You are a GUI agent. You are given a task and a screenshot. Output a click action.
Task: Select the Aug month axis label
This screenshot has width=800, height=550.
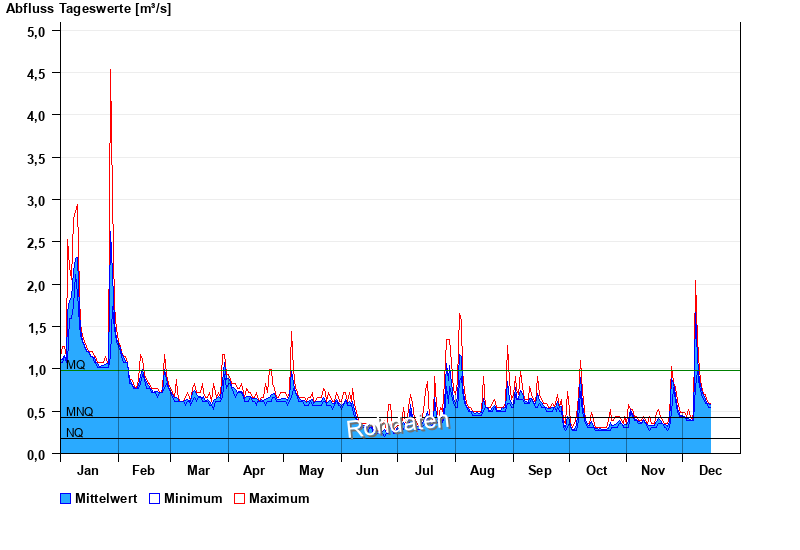[x=482, y=471]
